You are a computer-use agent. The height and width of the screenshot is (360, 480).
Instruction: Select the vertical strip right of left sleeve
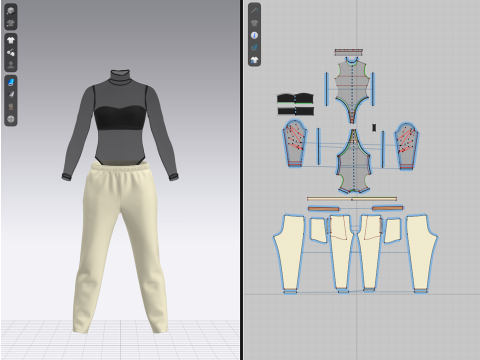pyautogui.click(x=318, y=146)
